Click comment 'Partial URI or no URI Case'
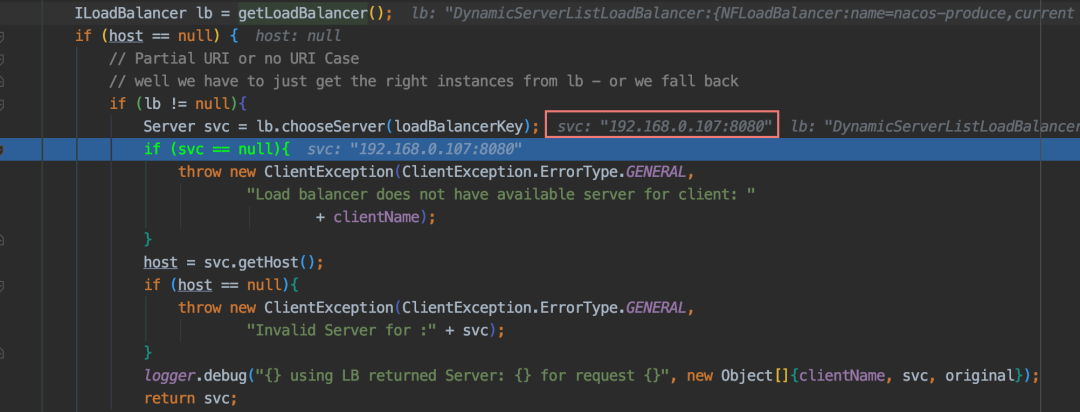The height and width of the screenshot is (412, 1080). tap(234, 59)
